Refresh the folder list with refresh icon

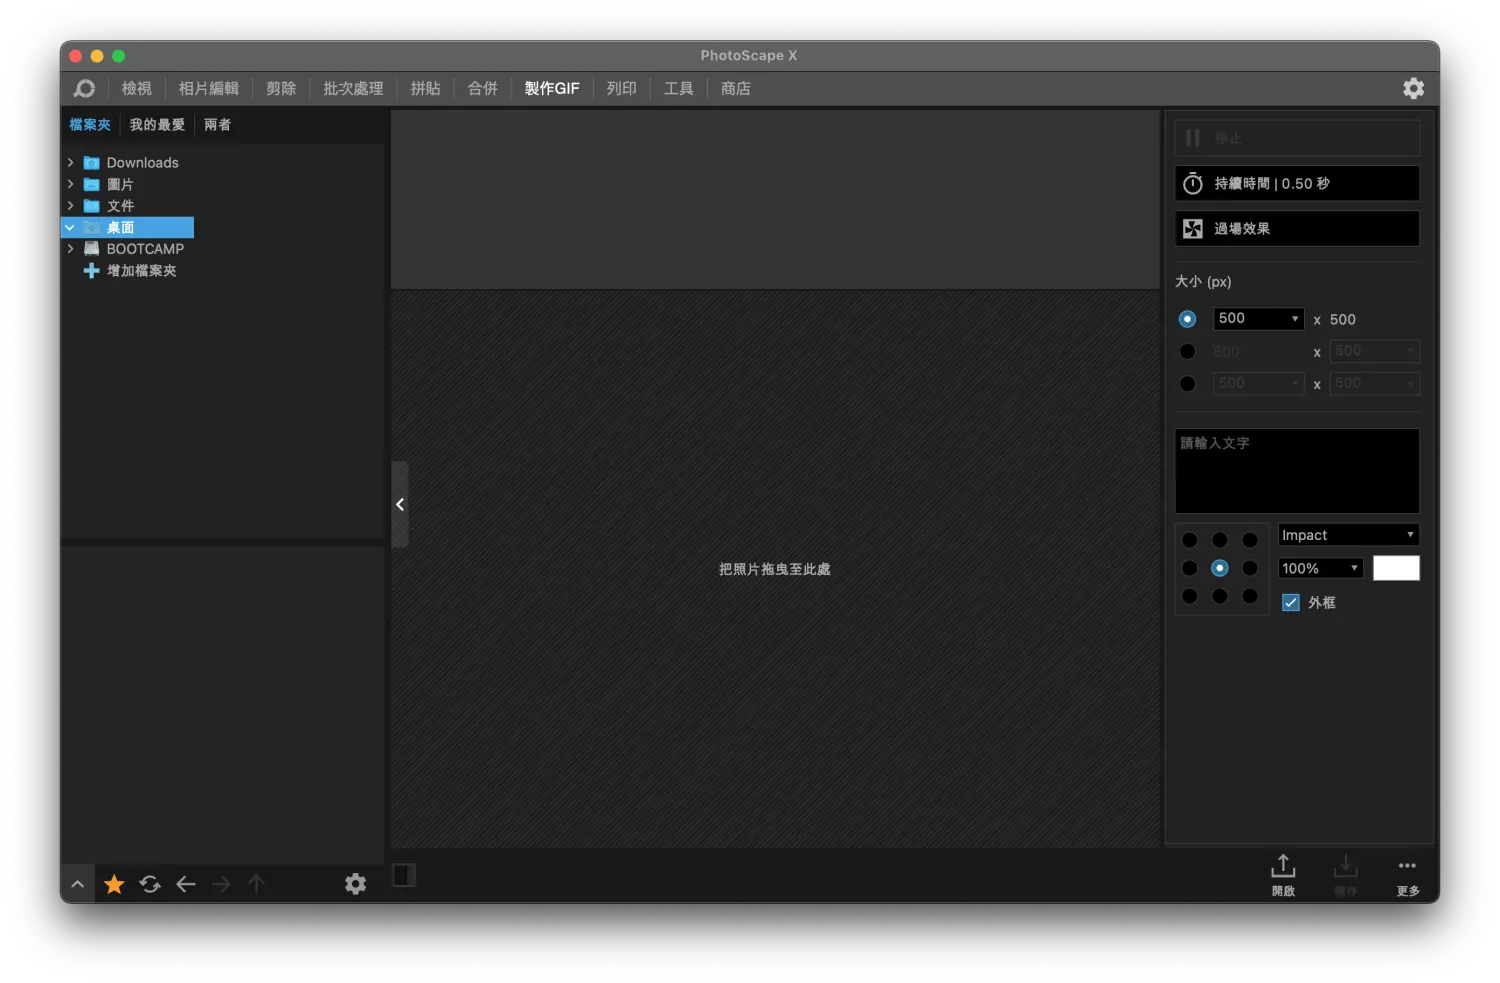(x=150, y=884)
